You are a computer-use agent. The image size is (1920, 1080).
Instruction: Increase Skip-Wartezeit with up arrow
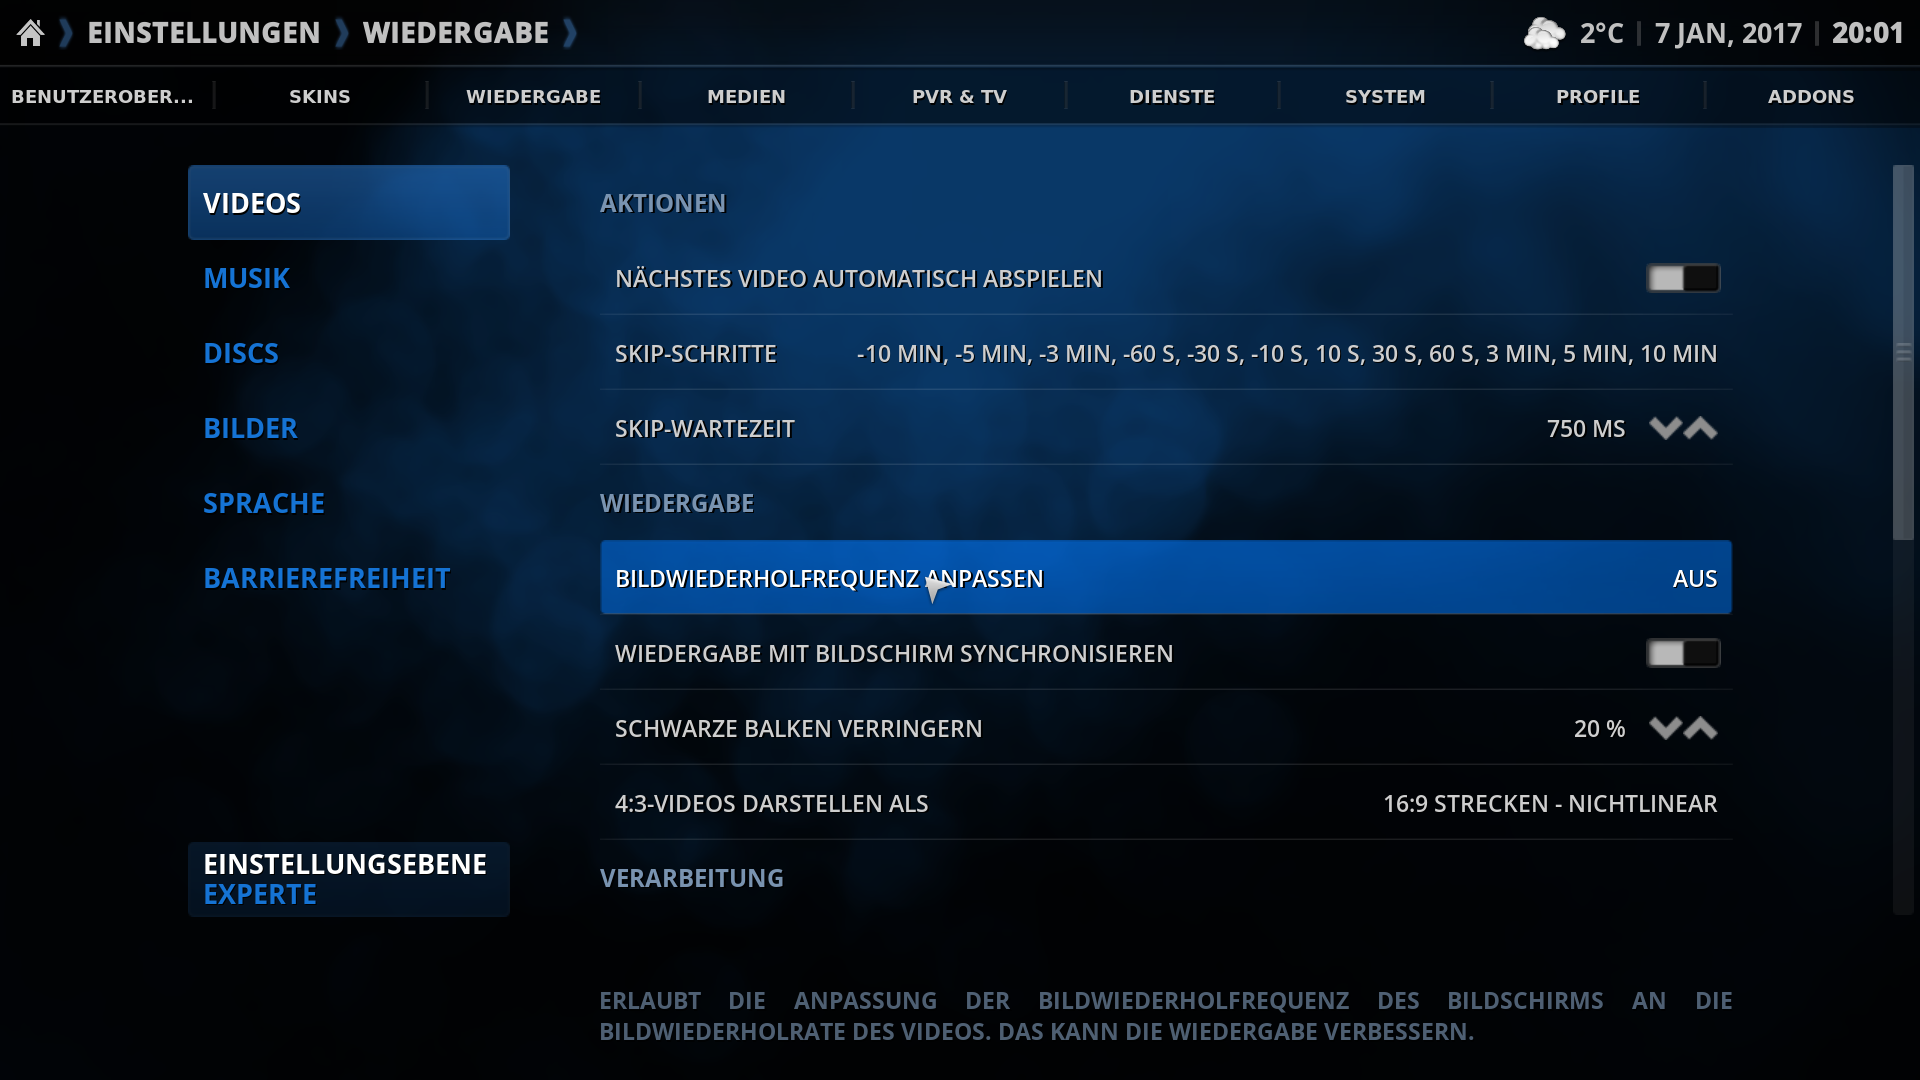(1701, 428)
